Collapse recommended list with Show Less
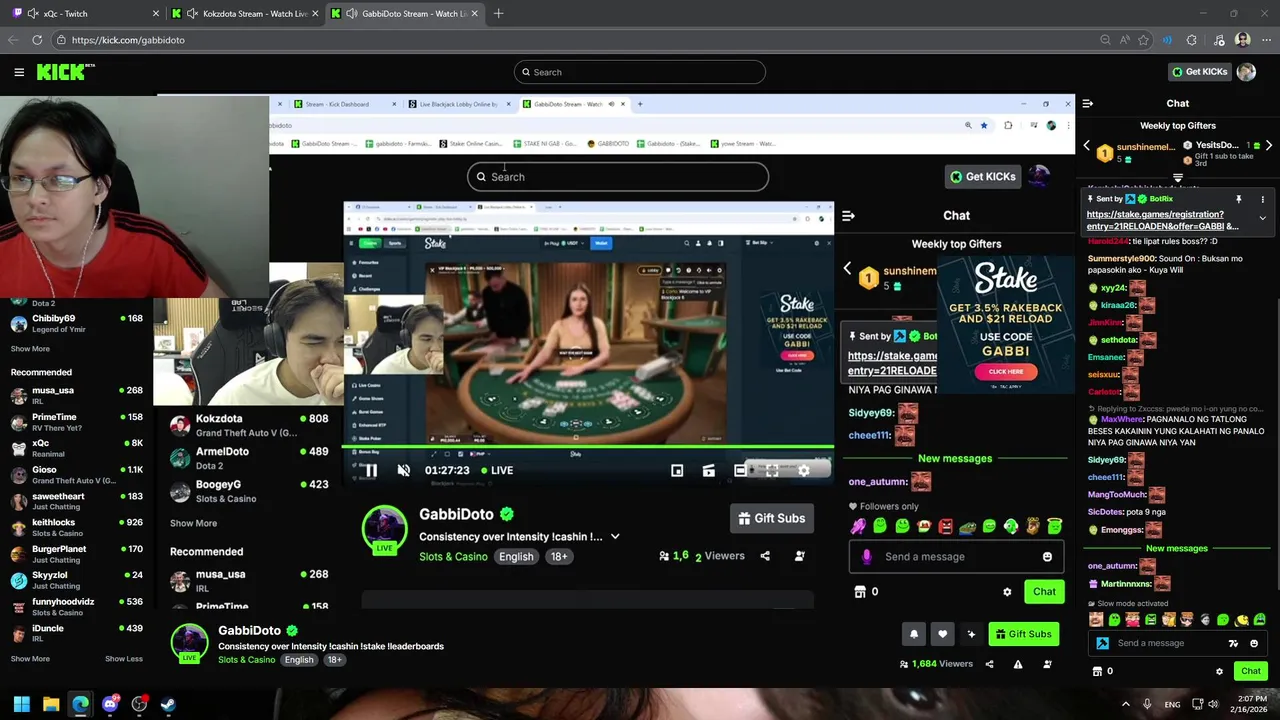Image resolution: width=1280 pixels, height=720 pixels. pyautogui.click(x=124, y=659)
